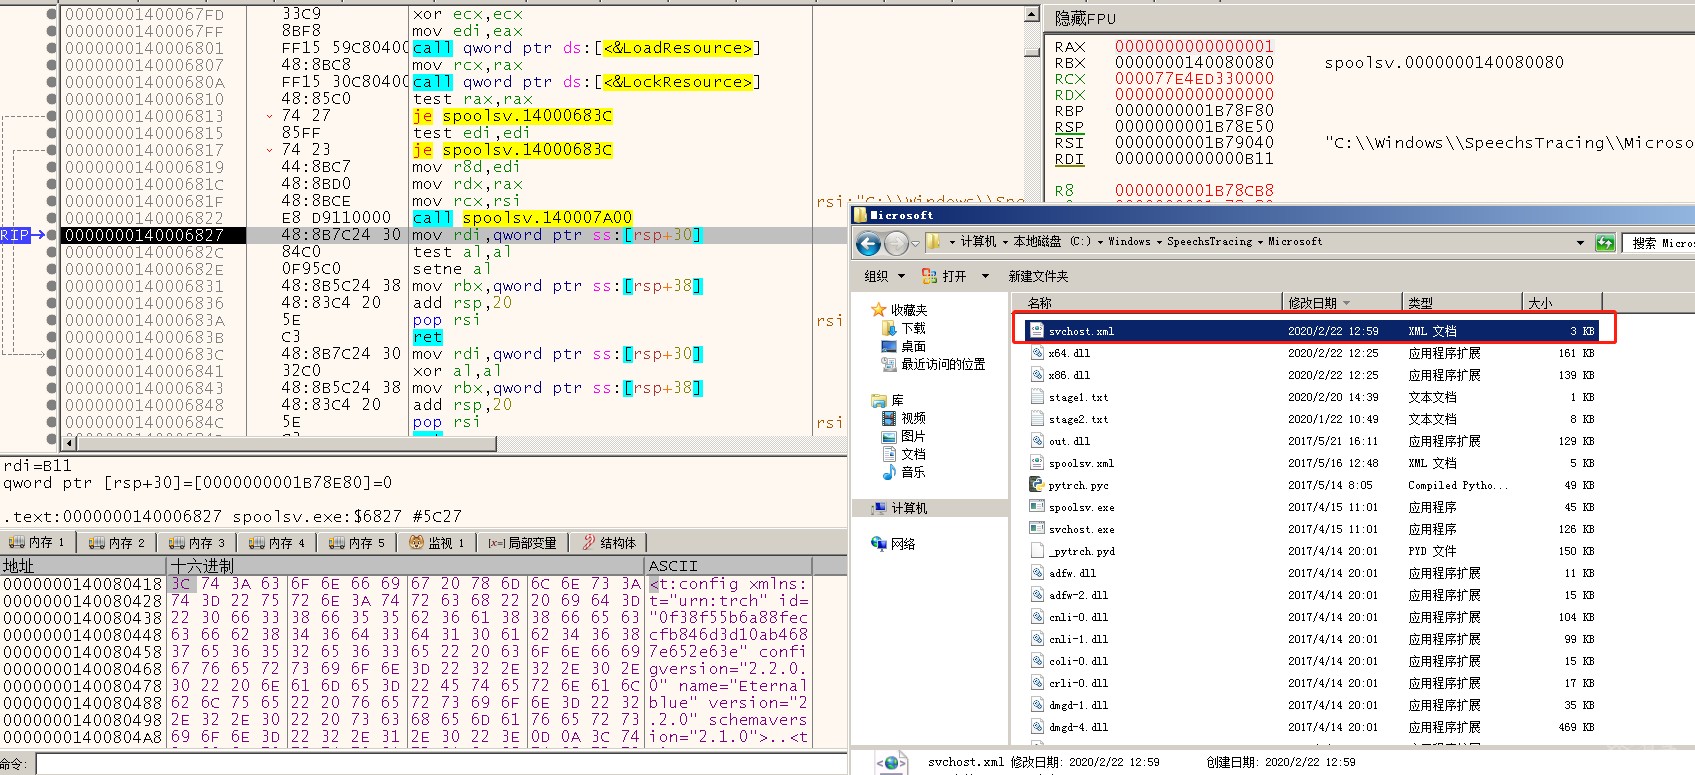
Task: Click the svchost.xml file icon
Action: coord(1037,331)
